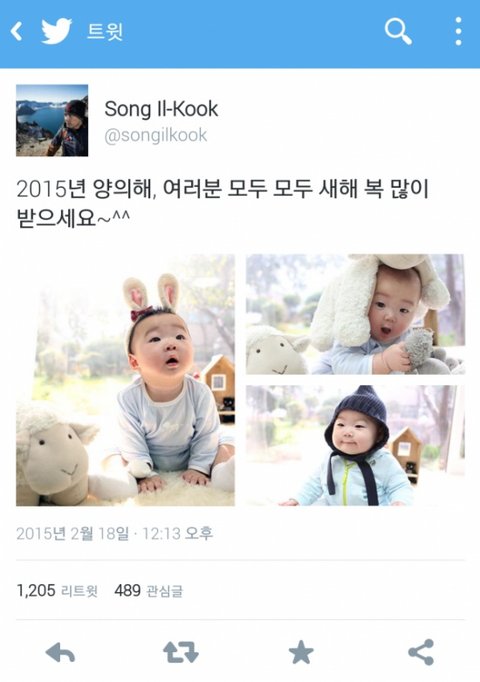Open the baby with bunny ears photo

click(x=126, y=380)
